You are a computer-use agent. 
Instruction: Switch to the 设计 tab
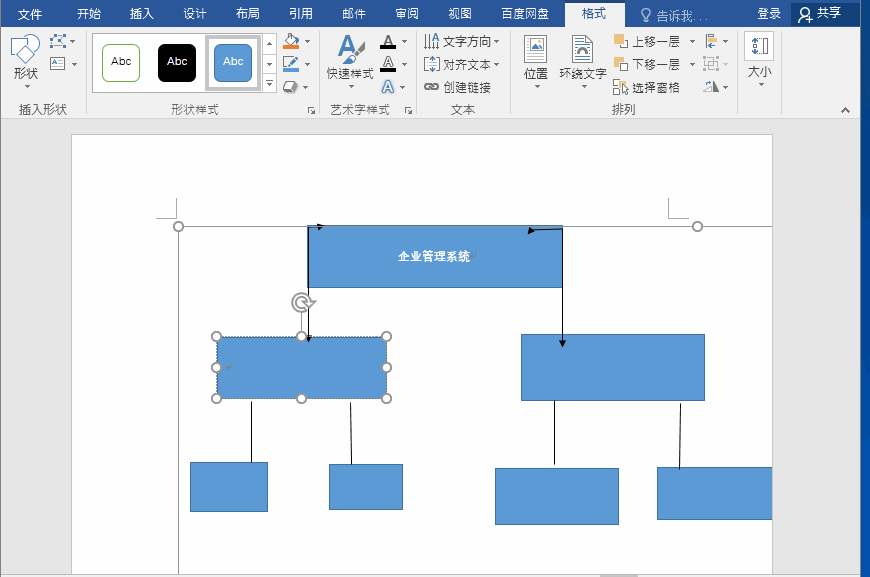pyautogui.click(x=195, y=14)
